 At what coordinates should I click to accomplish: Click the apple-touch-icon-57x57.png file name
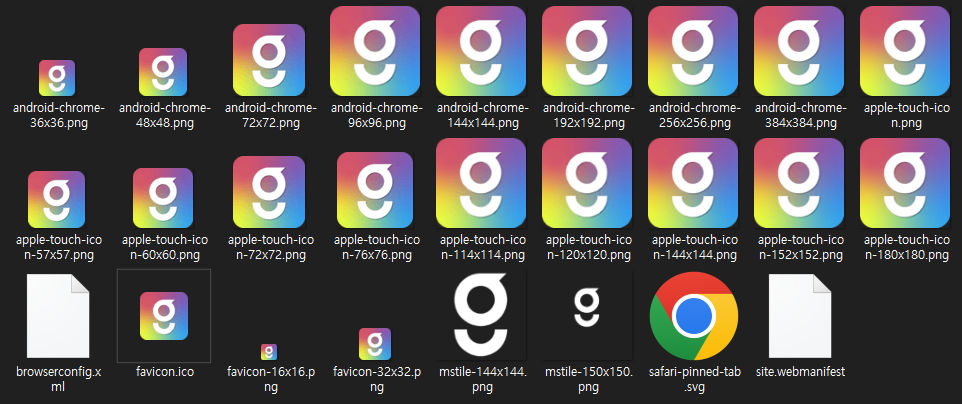(59, 247)
